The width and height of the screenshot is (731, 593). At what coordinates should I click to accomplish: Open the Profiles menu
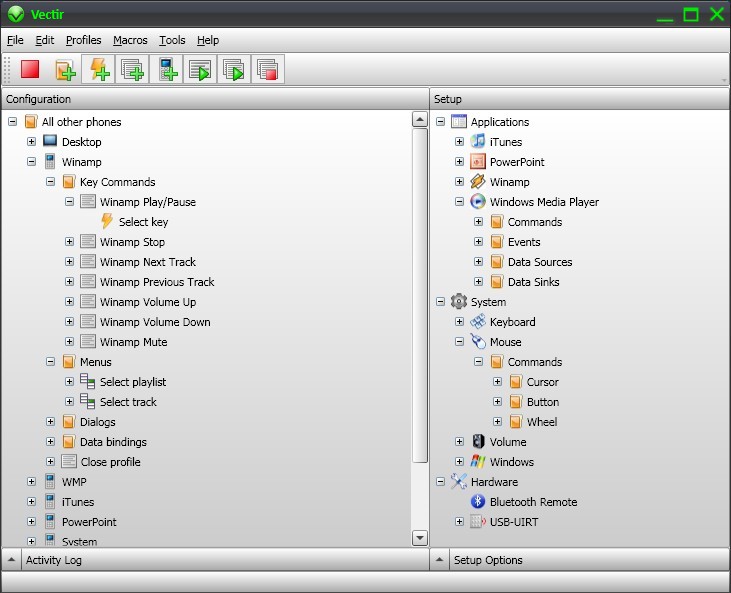tap(83, 40)
